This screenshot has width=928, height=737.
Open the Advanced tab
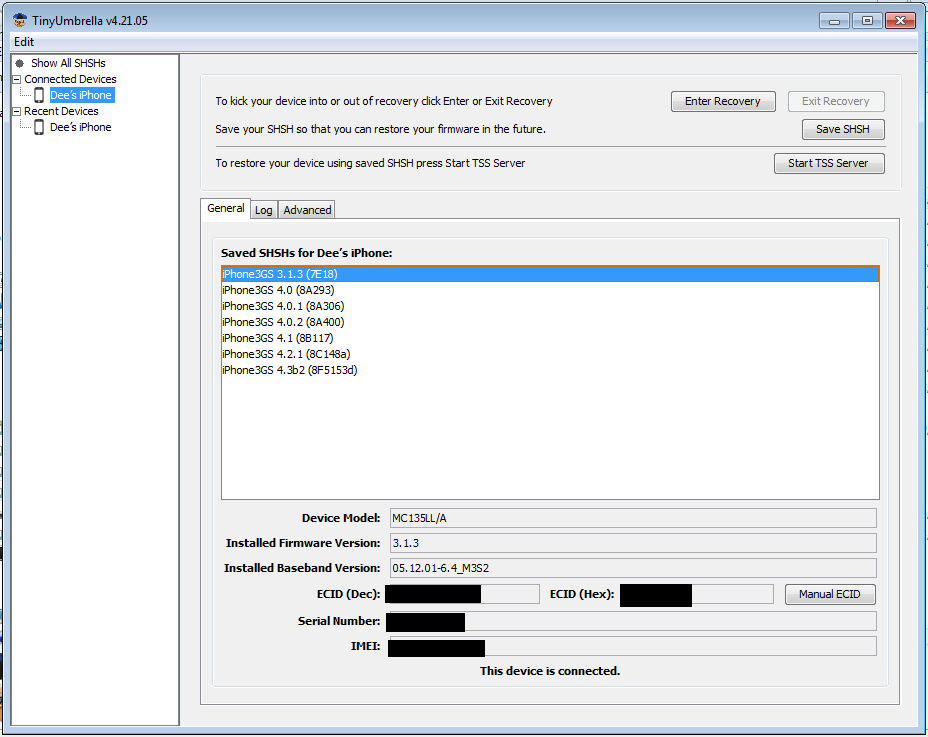(x=307, y=210)
